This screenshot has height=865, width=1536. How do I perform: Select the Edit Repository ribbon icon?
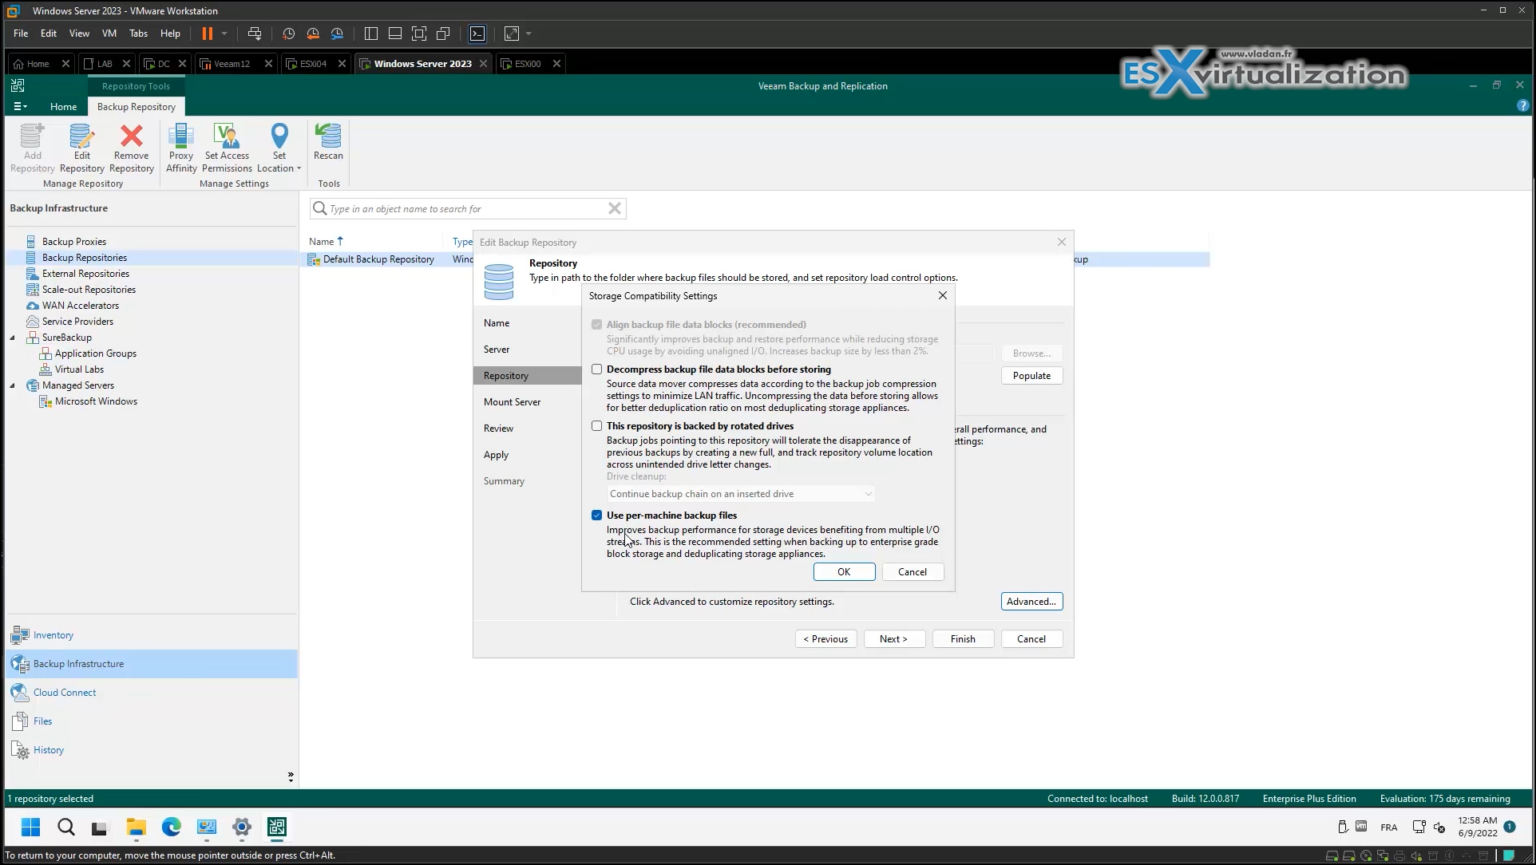(81, 147)
